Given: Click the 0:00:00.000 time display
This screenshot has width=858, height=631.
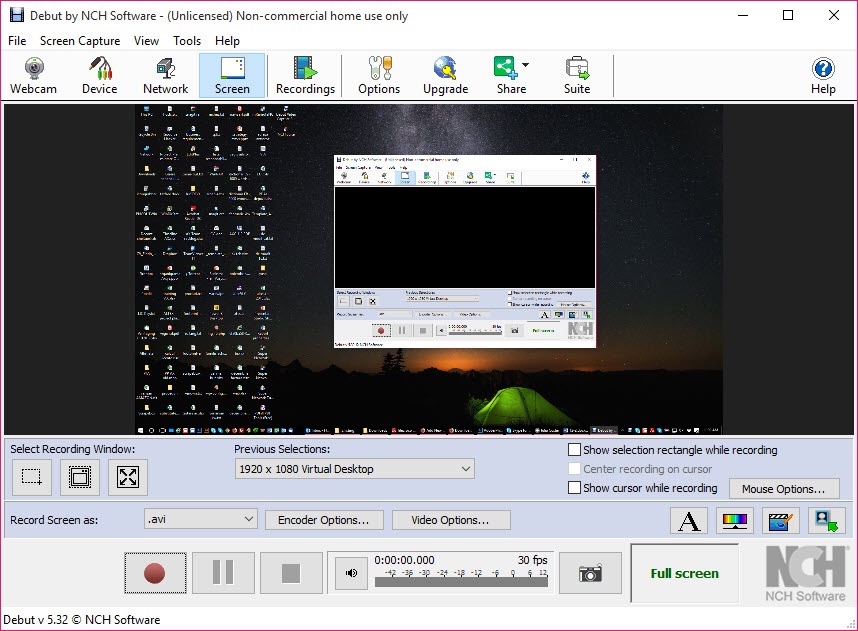Looking at the screenshot, I should point(404,560).
